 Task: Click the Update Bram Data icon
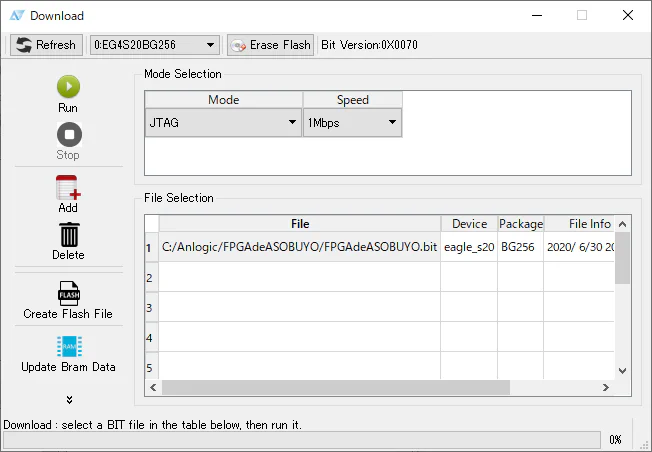(x=68, y=347)
